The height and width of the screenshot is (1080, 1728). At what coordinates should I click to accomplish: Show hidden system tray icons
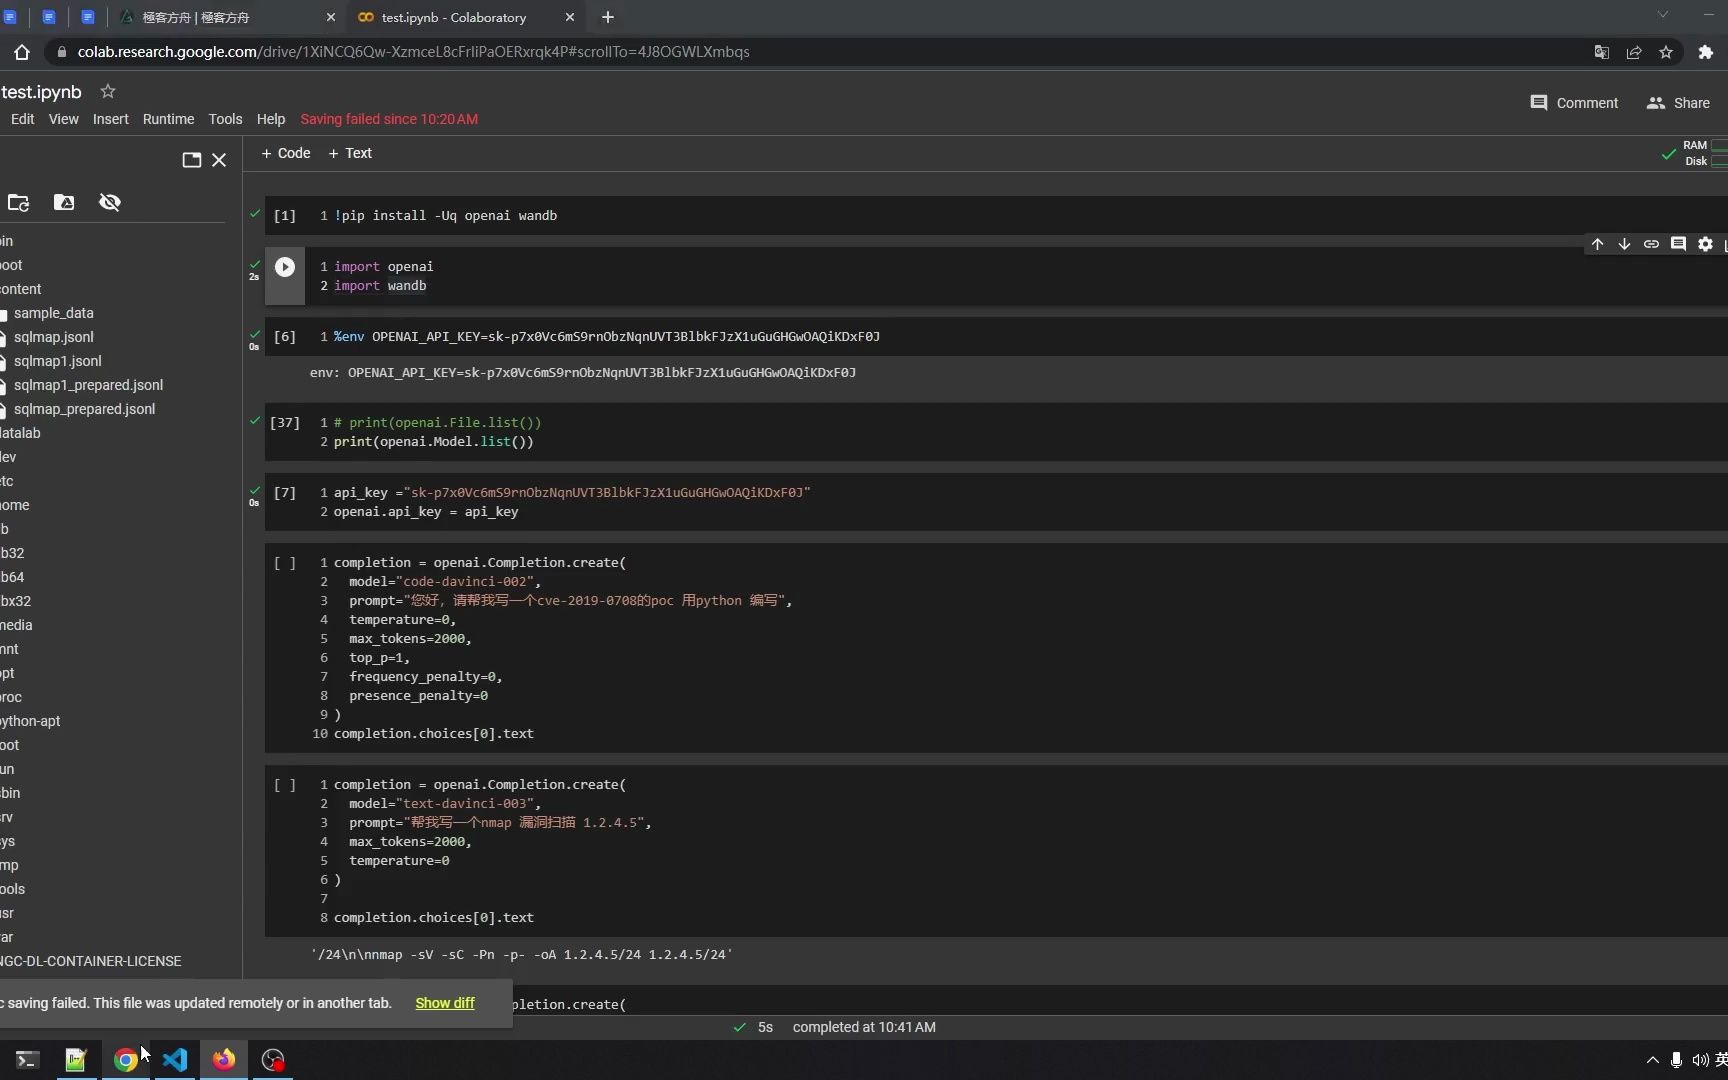click(1652, 1059)
